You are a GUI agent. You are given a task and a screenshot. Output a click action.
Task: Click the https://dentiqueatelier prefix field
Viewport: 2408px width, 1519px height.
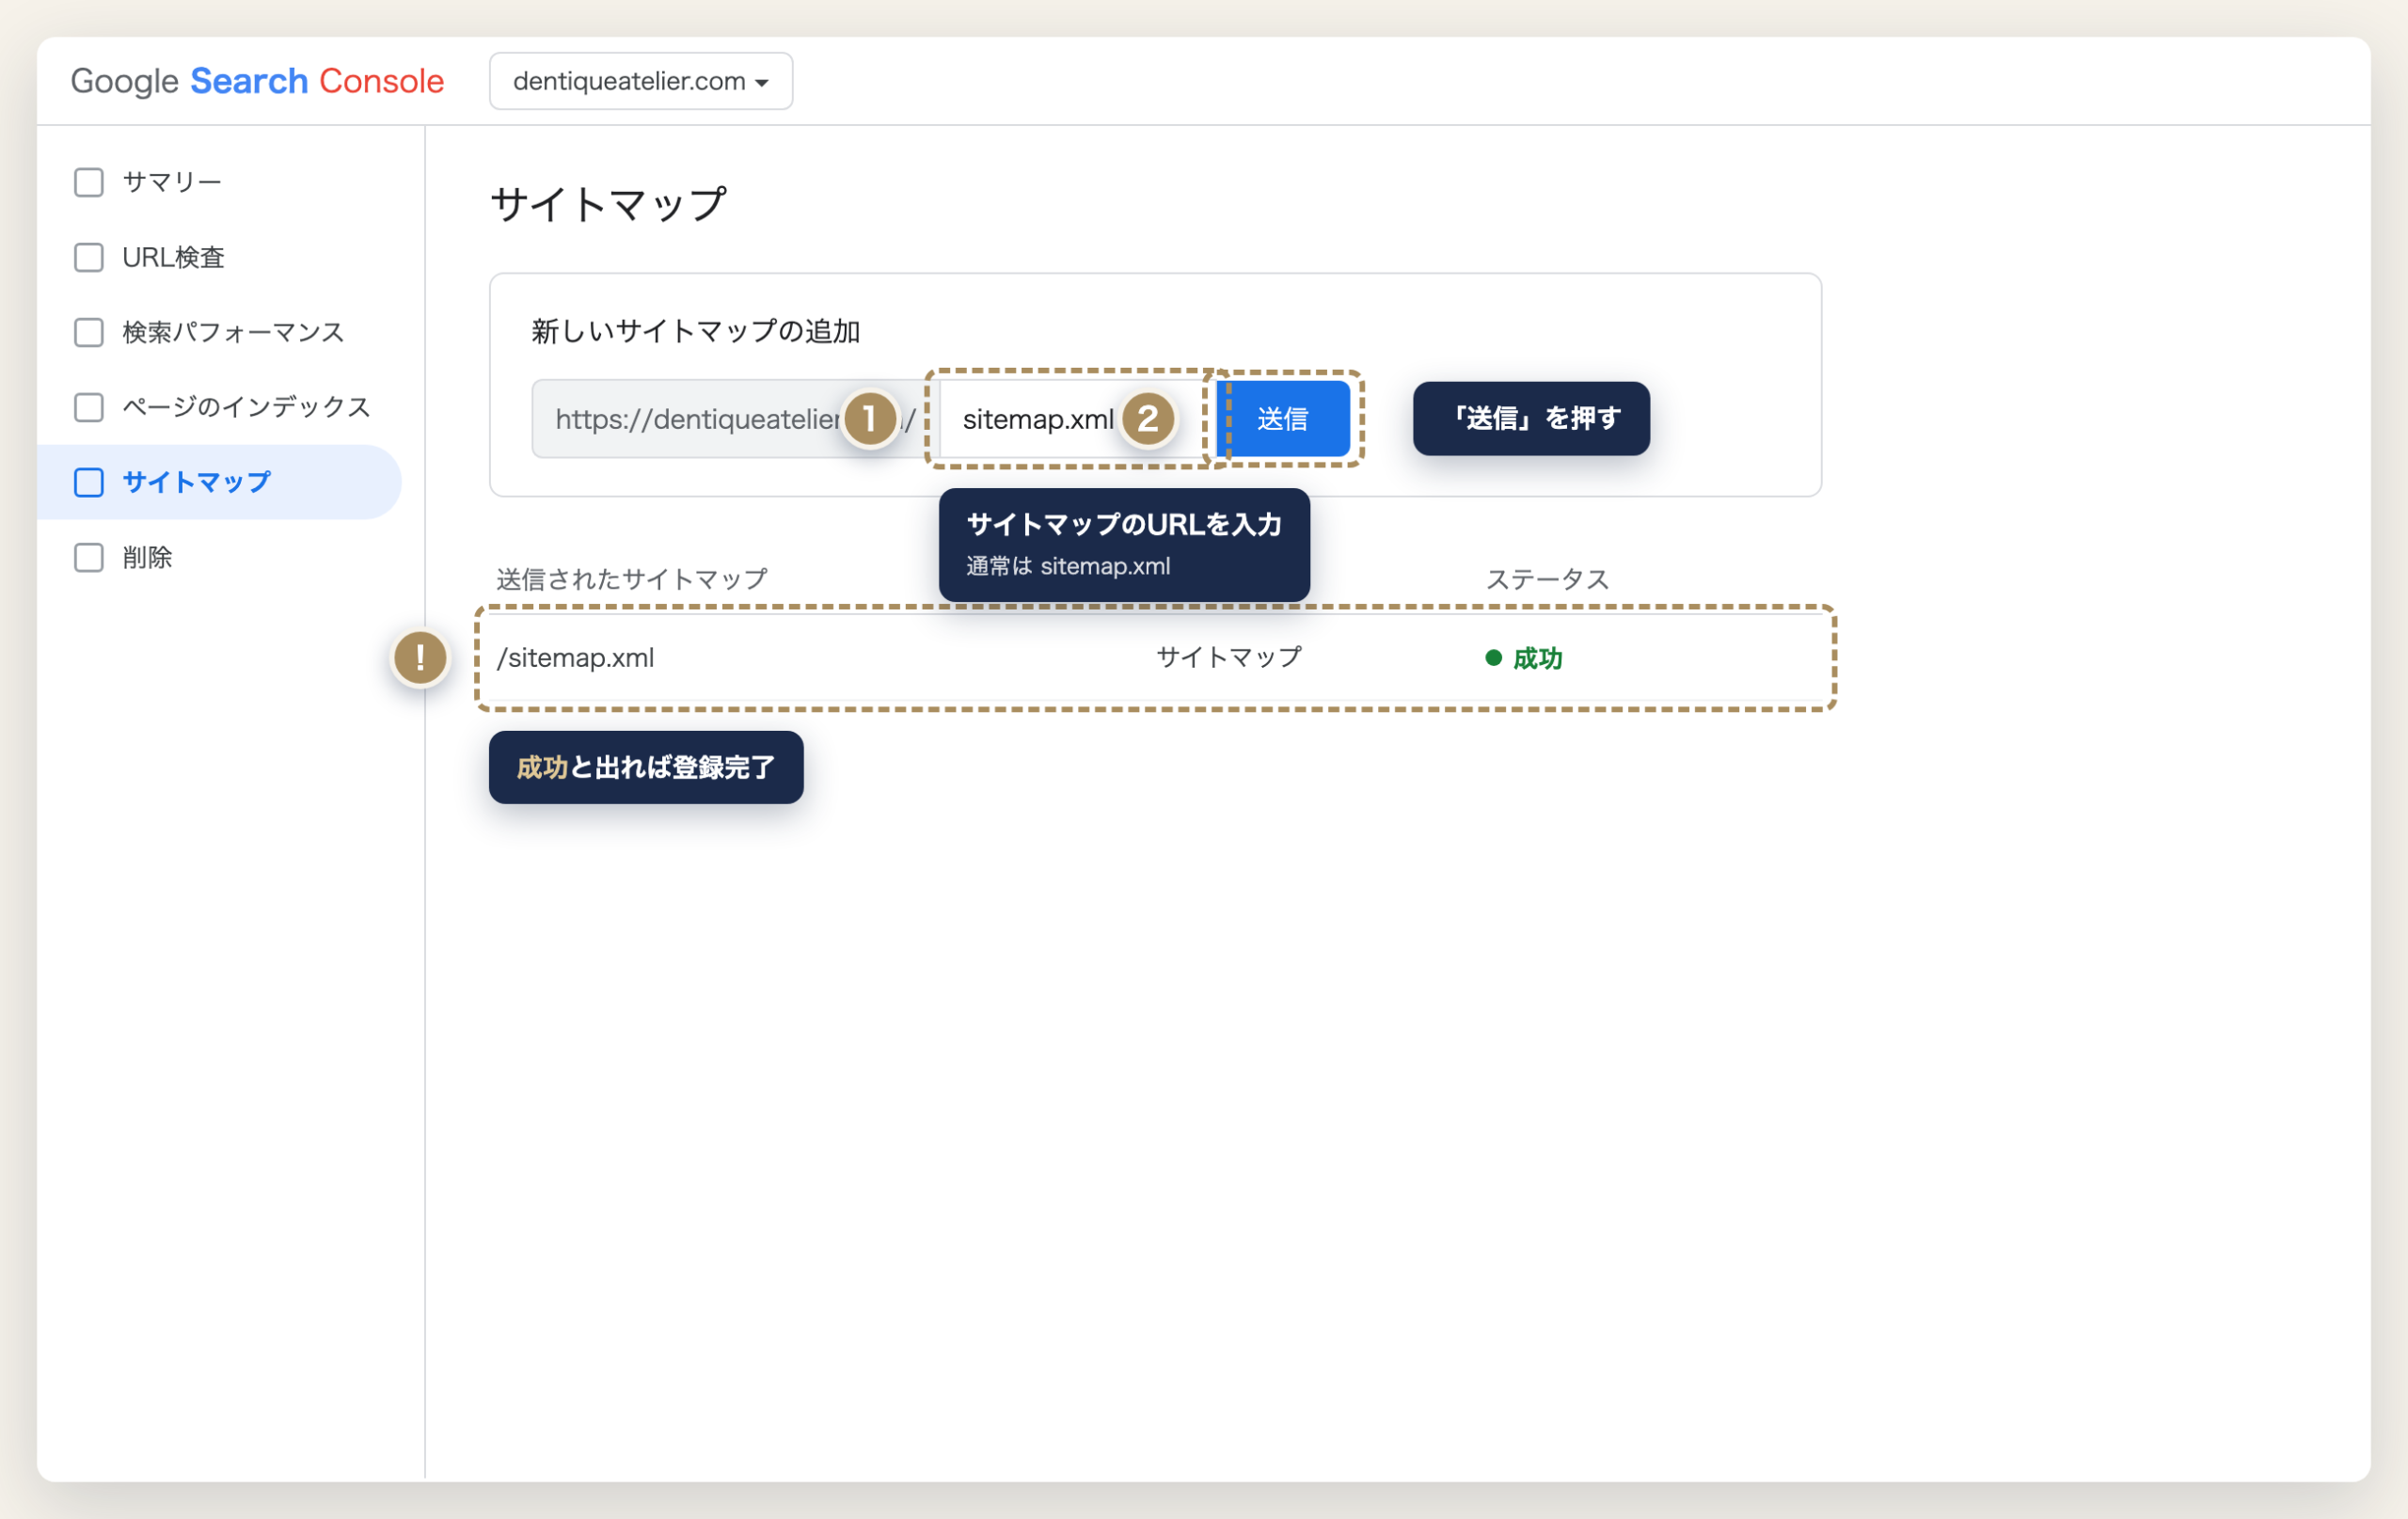[x=735, y=419]
